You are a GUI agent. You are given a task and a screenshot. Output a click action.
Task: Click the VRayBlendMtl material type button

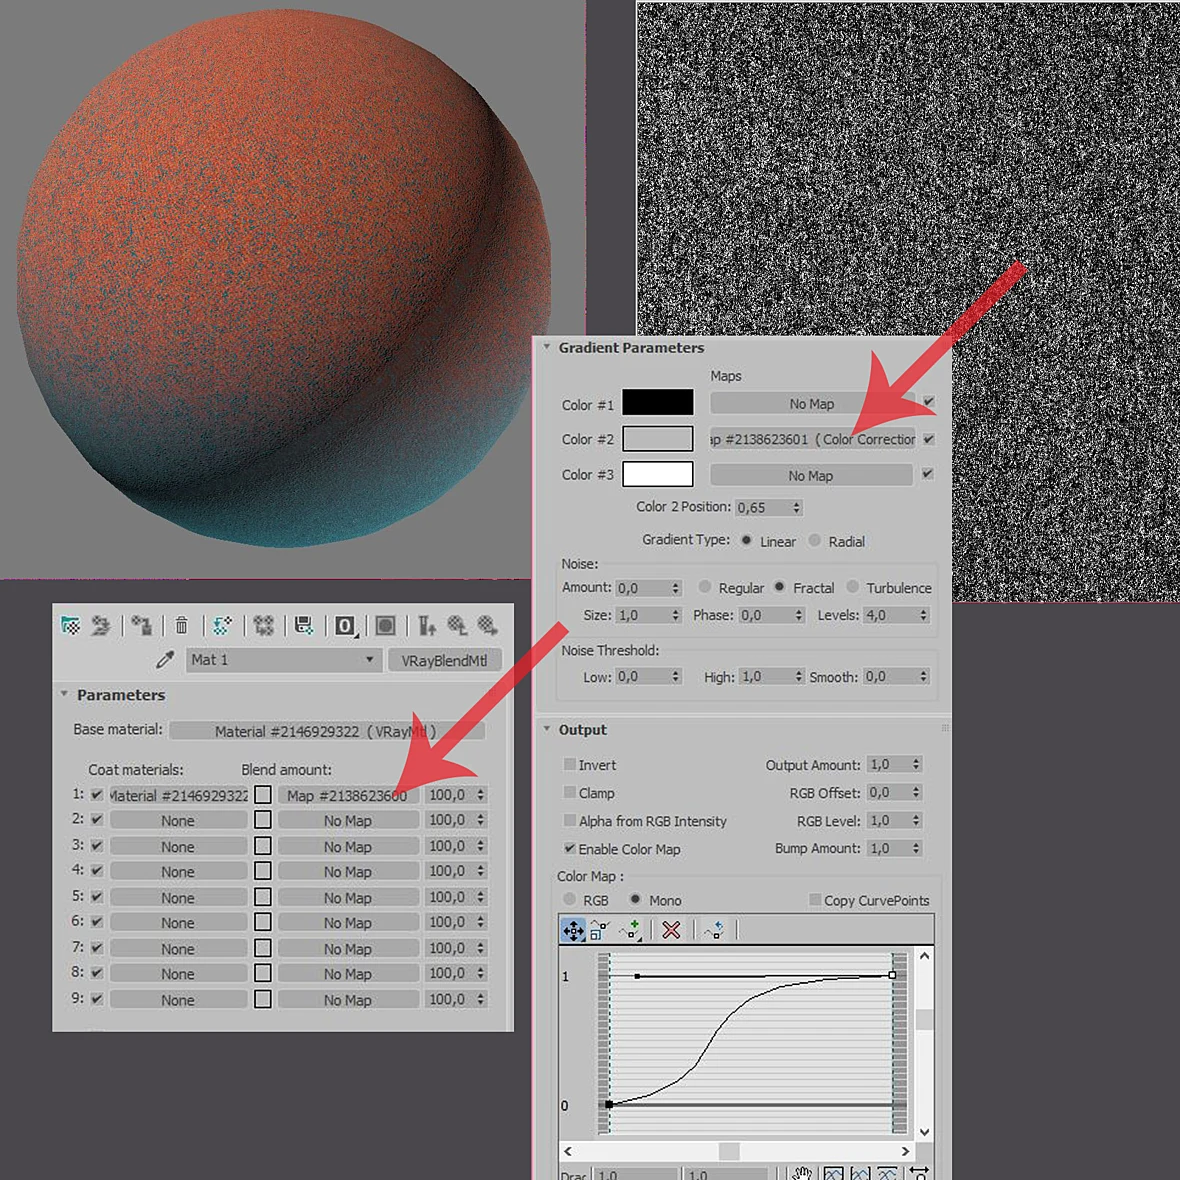tap(444, 660)
